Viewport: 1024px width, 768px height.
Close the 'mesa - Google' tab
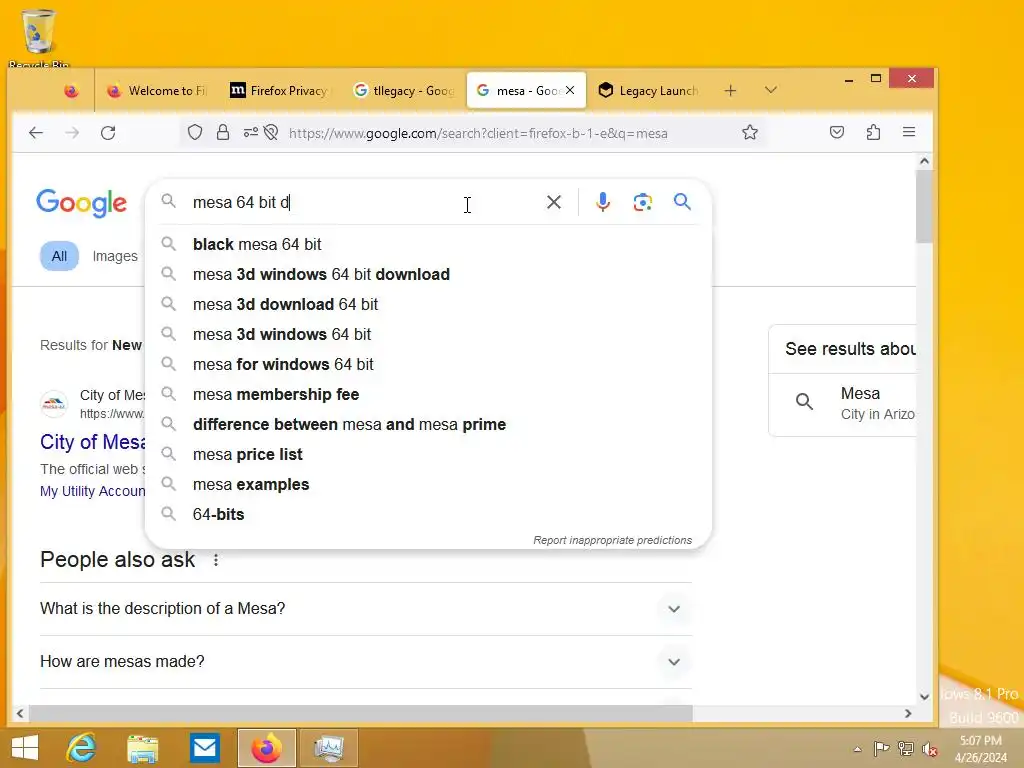point(570,90)
